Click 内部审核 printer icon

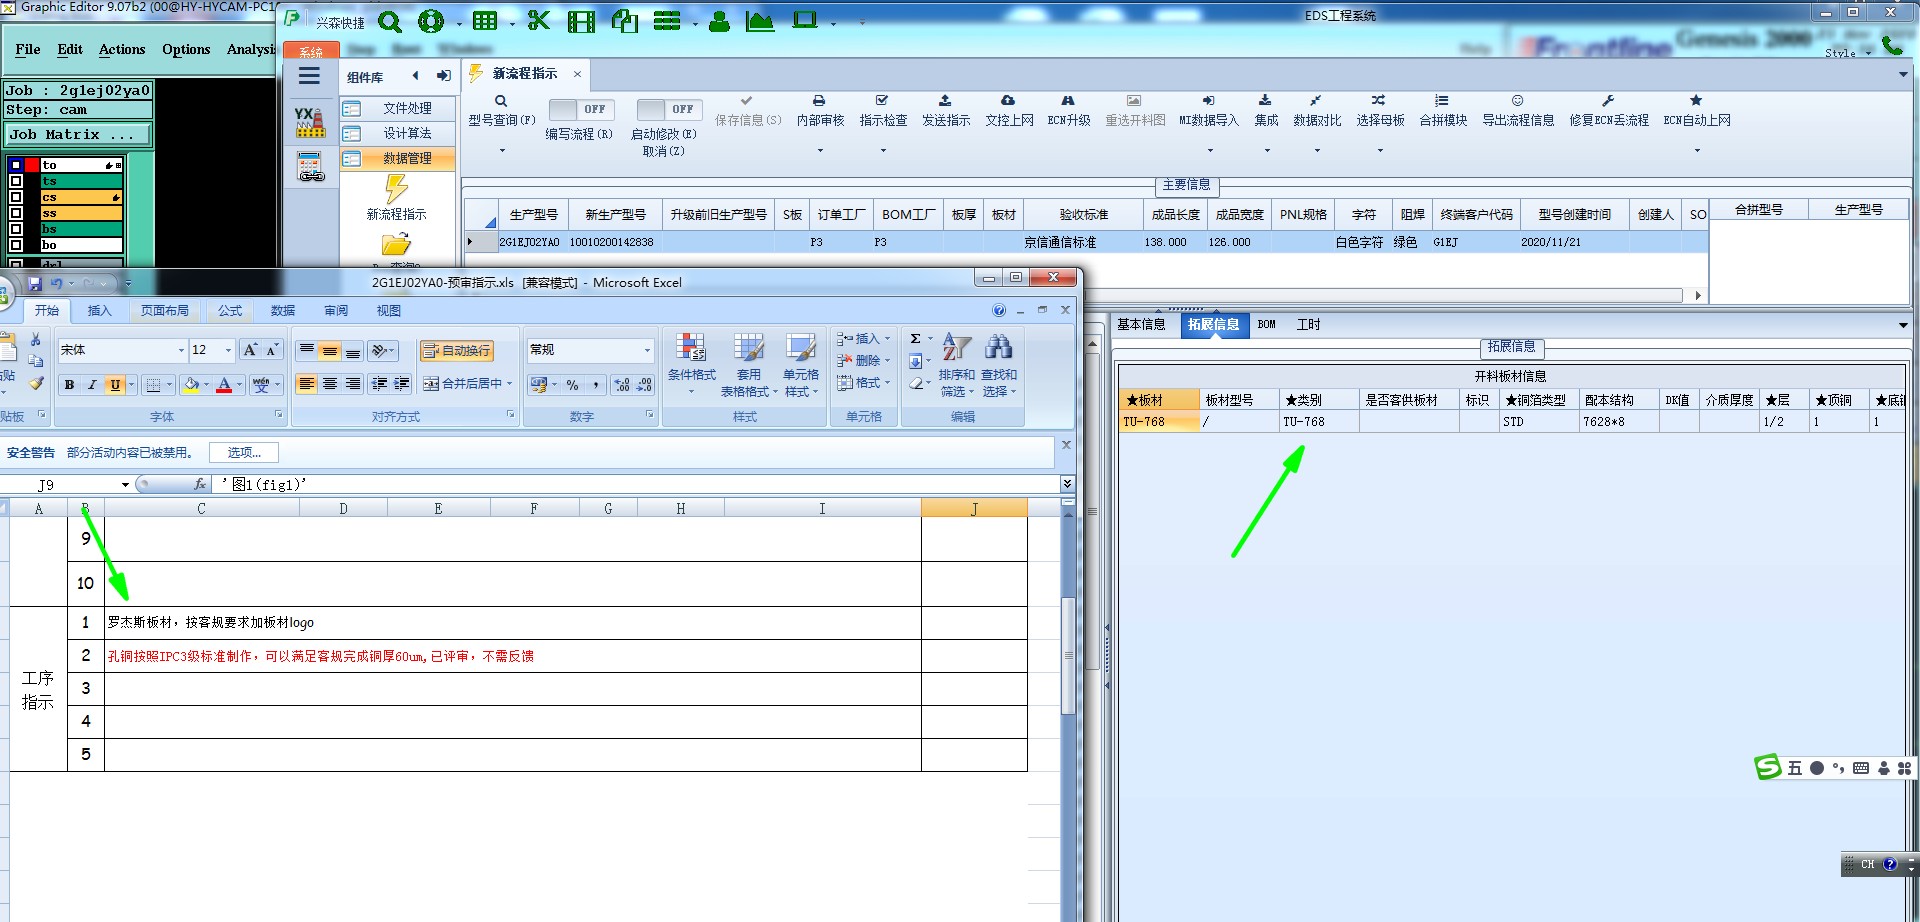(819, 101)
